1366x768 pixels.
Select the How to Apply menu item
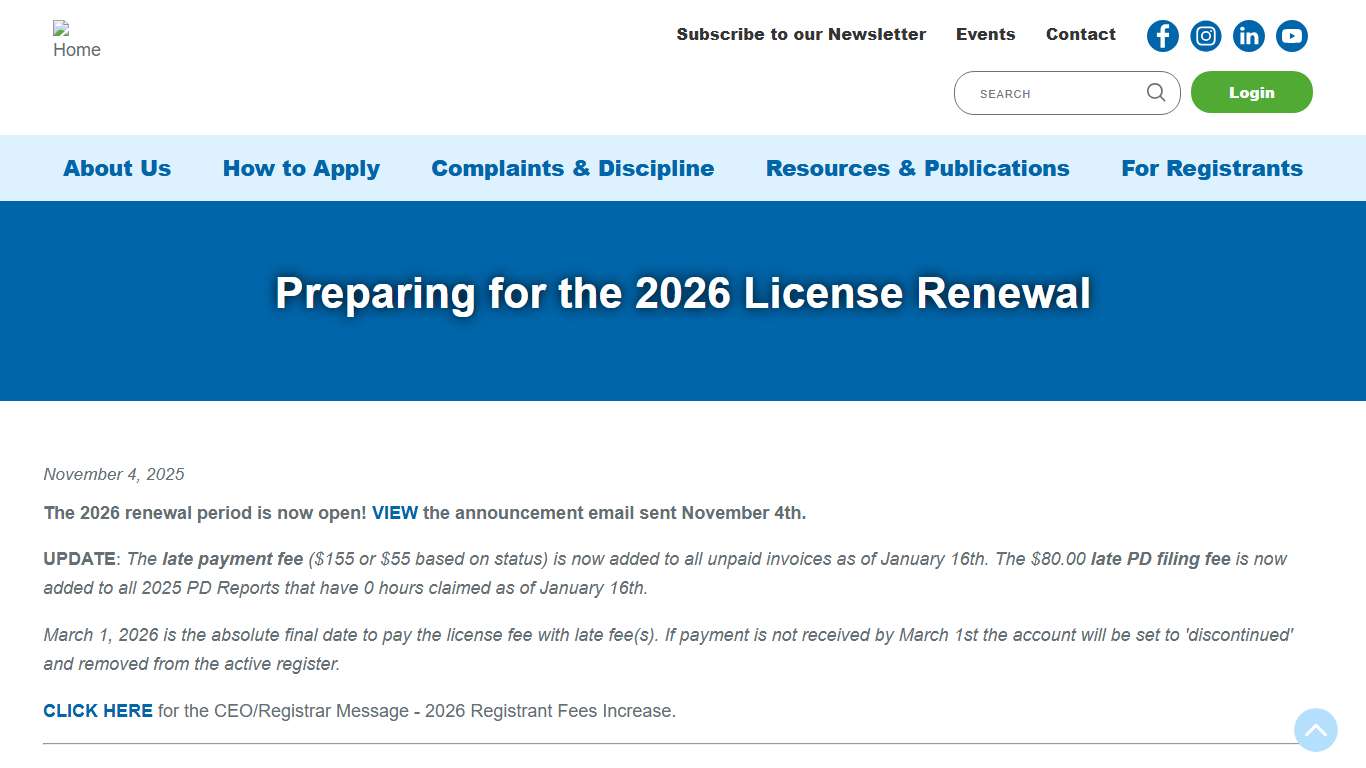(x=301, y=168)
